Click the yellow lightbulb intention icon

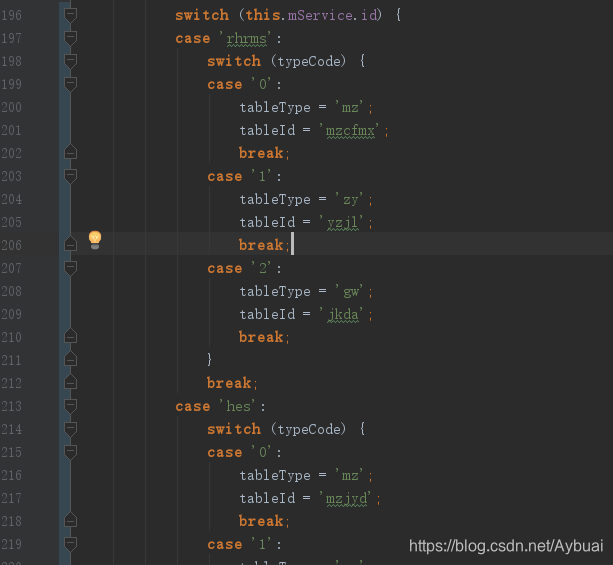coord(95,240)
